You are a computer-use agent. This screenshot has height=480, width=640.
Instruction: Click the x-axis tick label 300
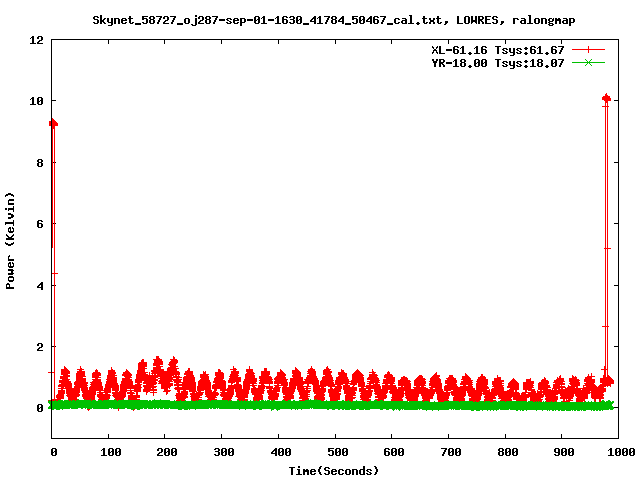pos(224,452)
